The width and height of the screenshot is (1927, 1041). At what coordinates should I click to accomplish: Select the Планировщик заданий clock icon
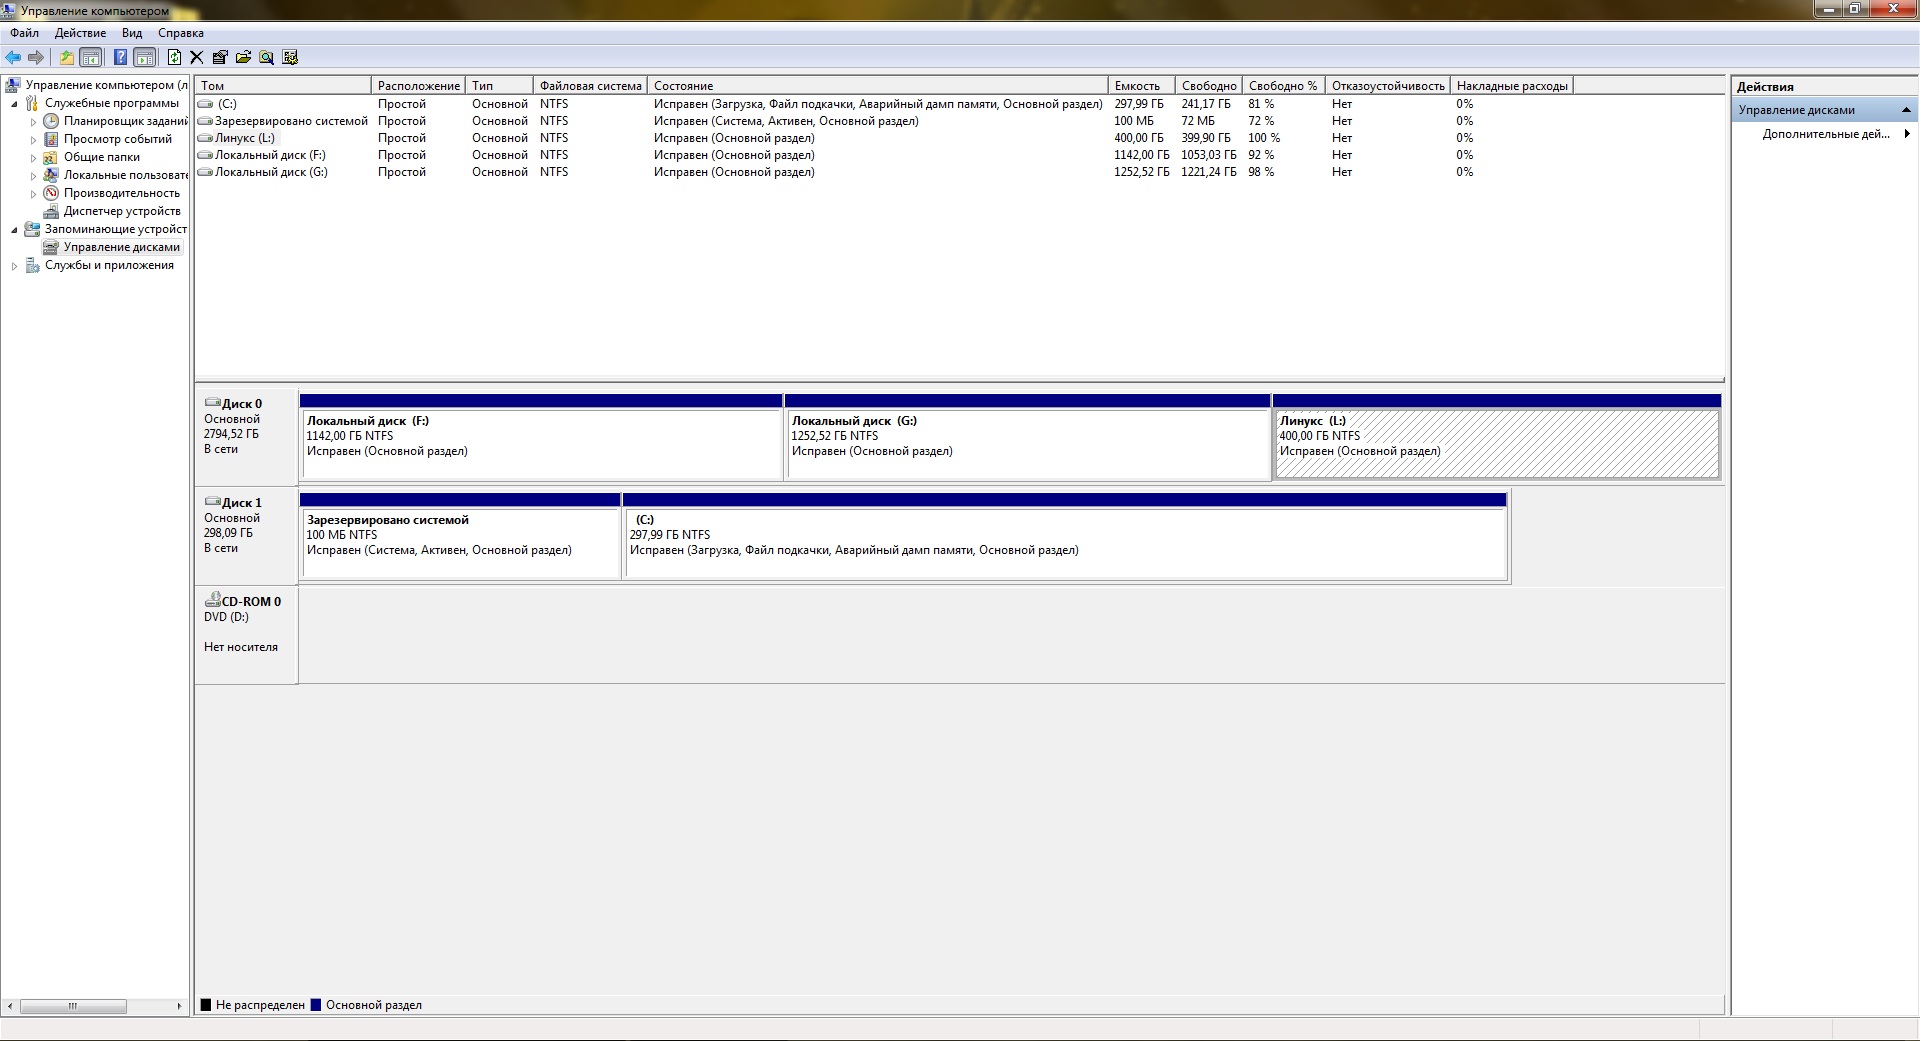coord(51,121)
